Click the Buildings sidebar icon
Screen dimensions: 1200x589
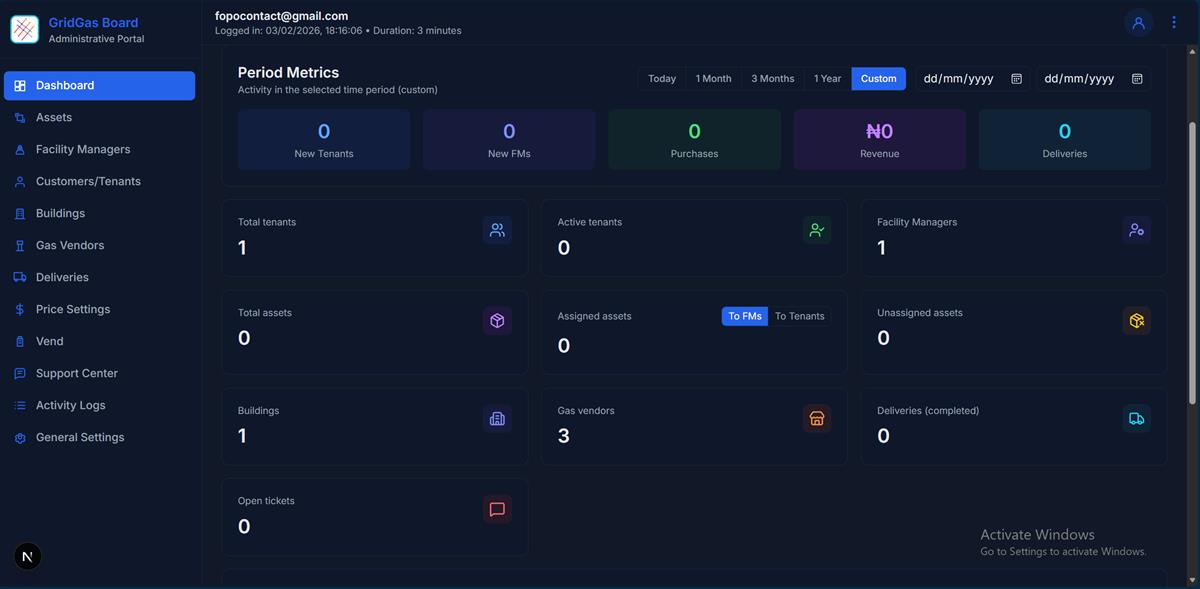(x=20, y=214)
